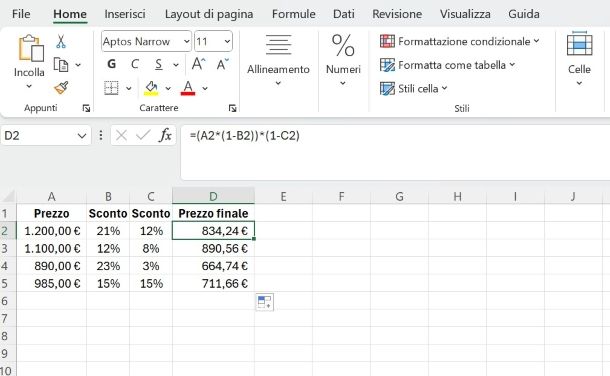The width and height of the screenshot is (610, 376).
Task: Cancel entry with the X icon
Action: click(x=121, y=135)
